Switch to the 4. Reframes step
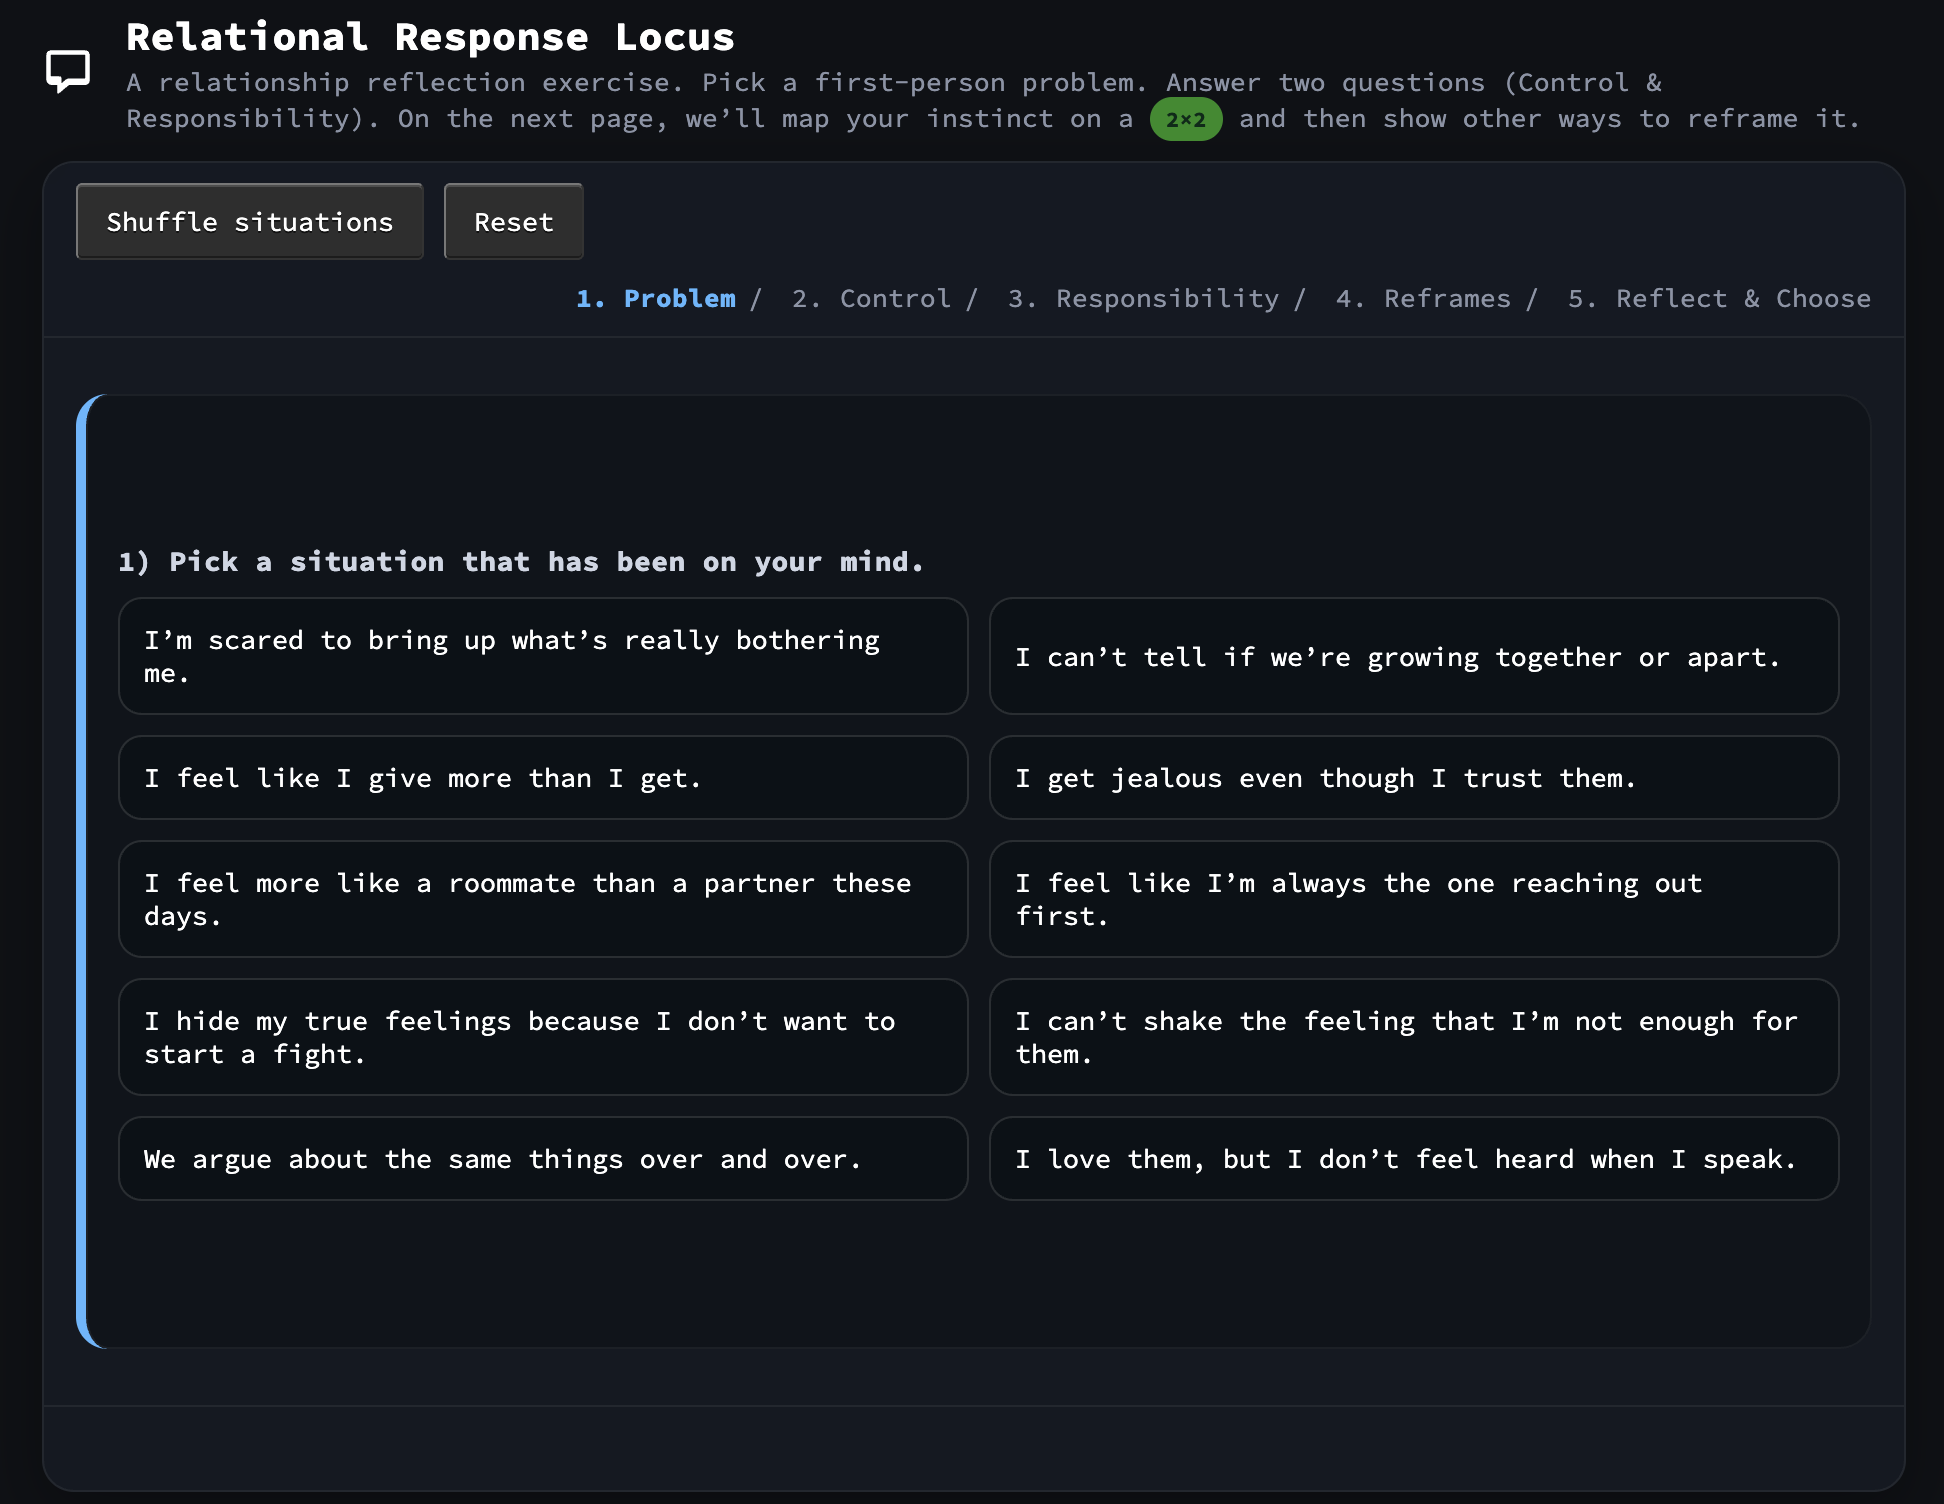 click(1423, 299)
